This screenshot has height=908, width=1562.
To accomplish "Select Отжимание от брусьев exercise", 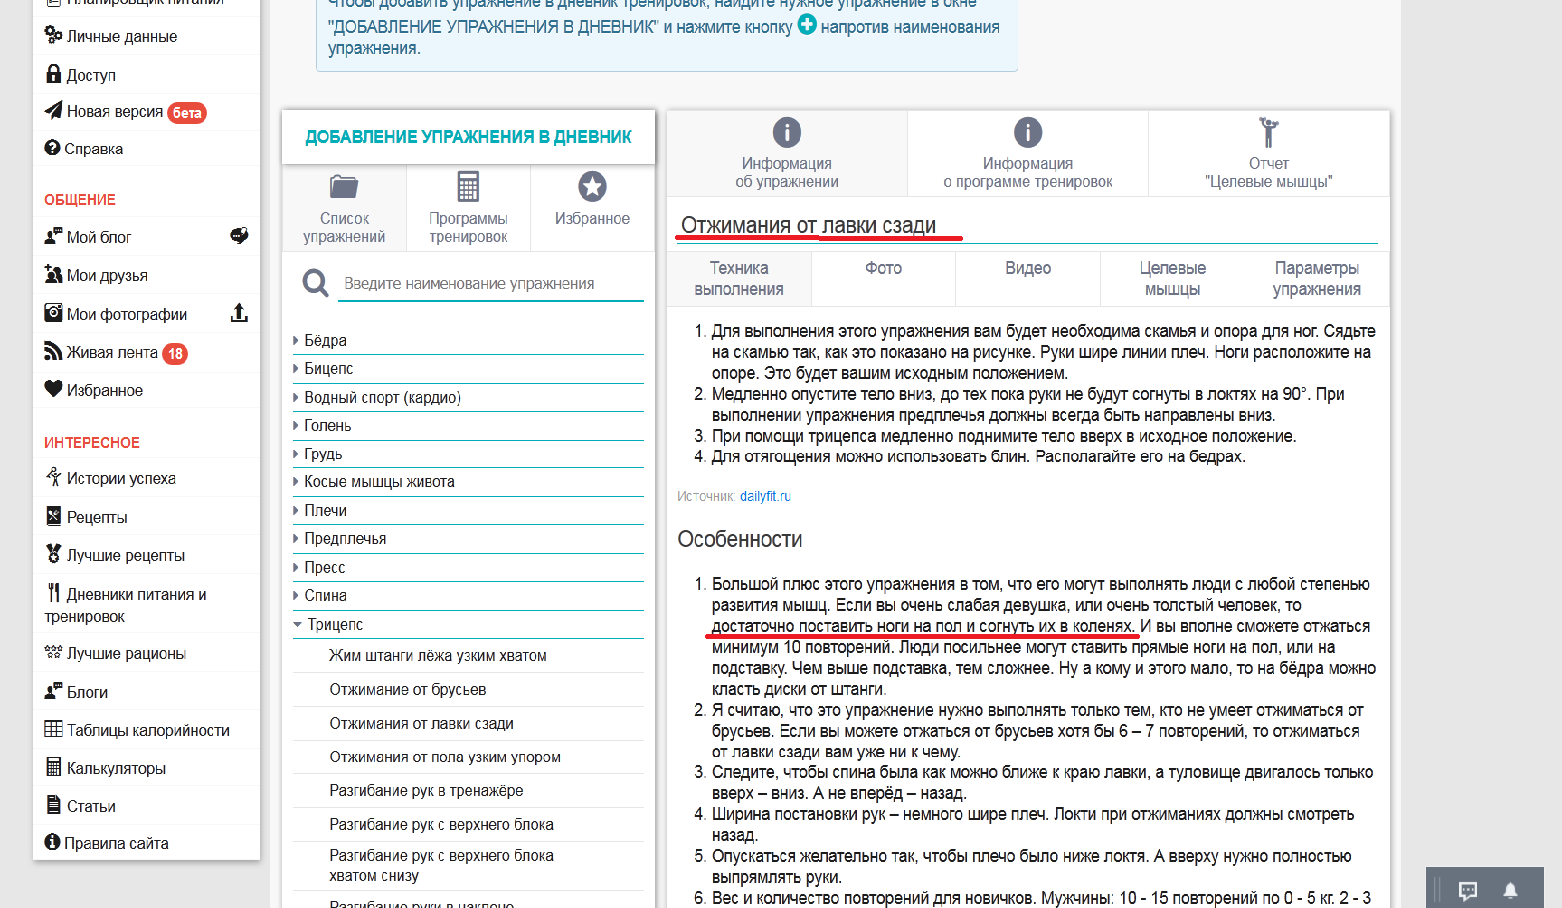I will pyautogui.click(x=408, y=689).
